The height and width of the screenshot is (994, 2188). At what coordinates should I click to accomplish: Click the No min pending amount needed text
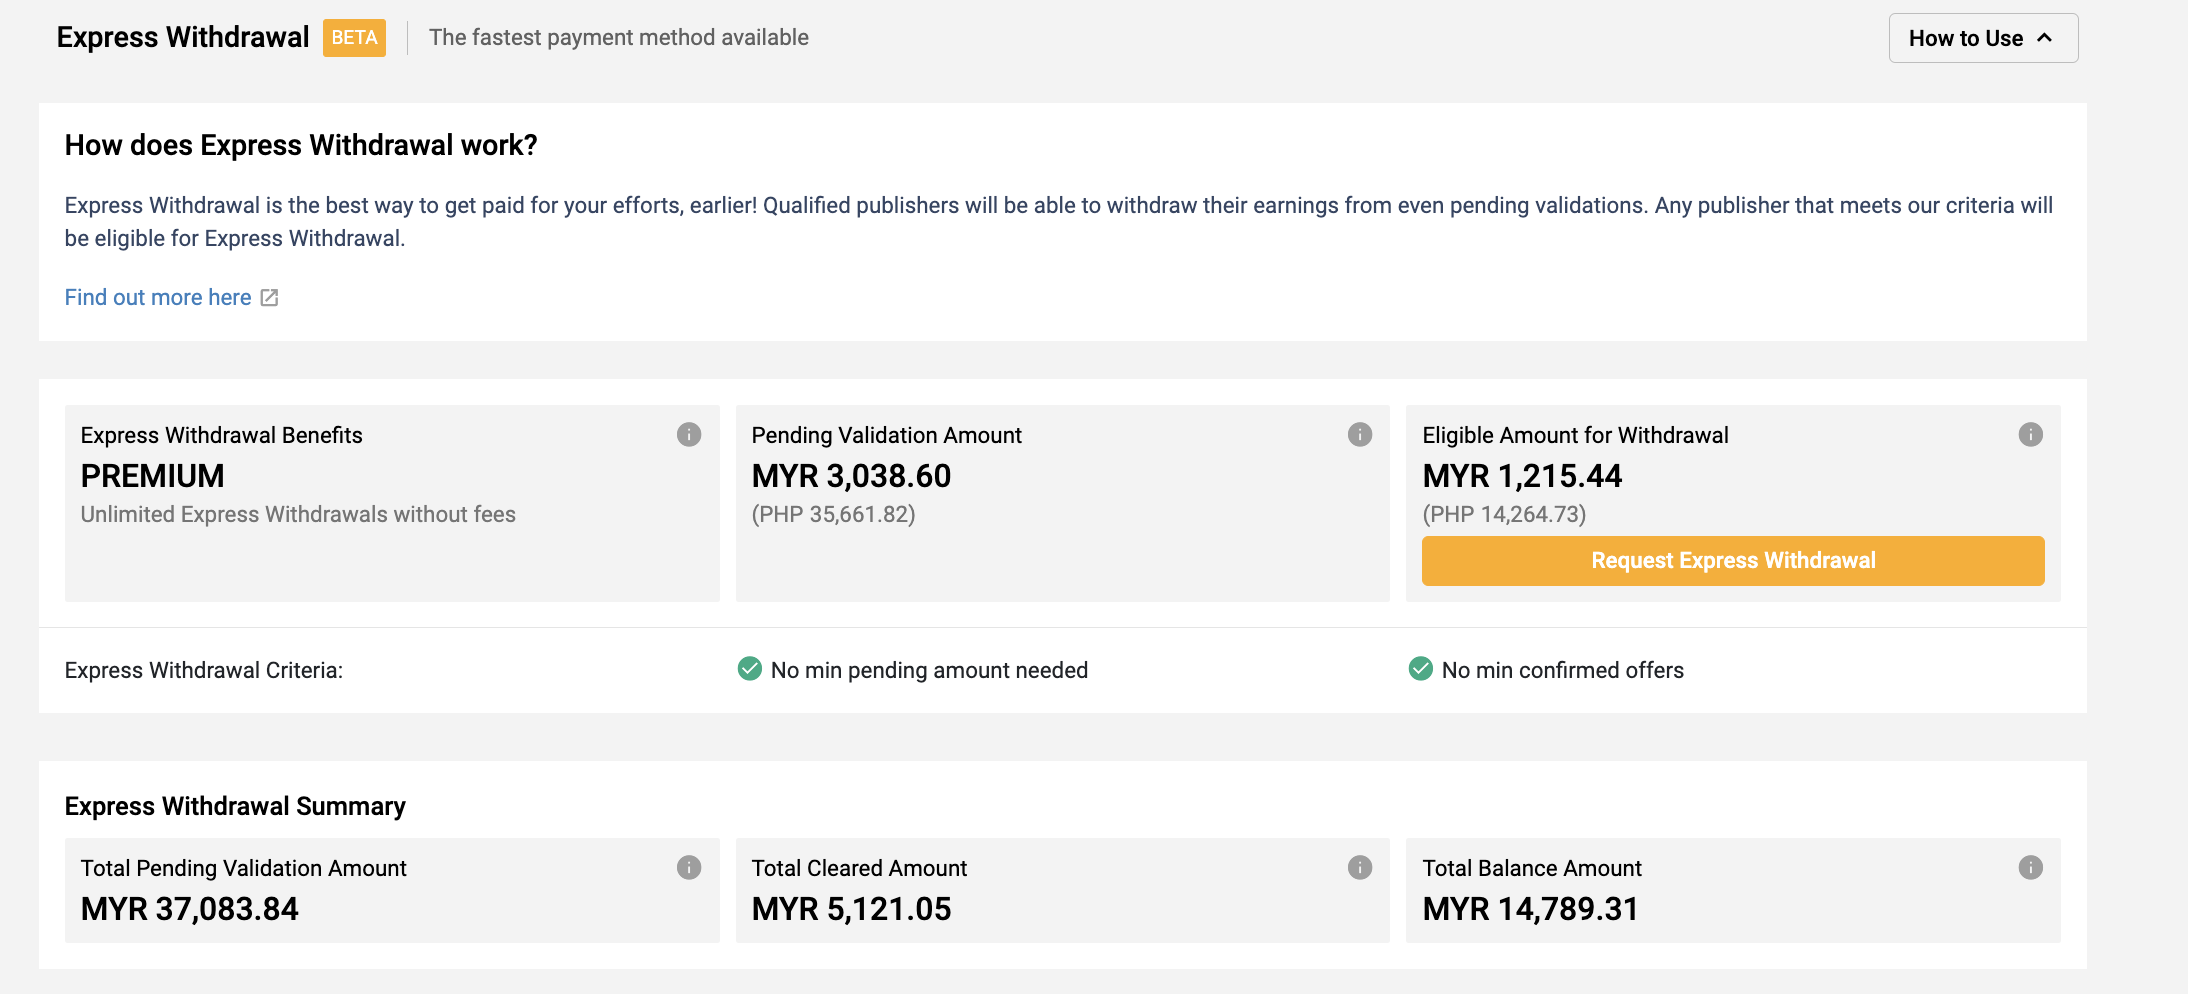click(x=929, y=670)
